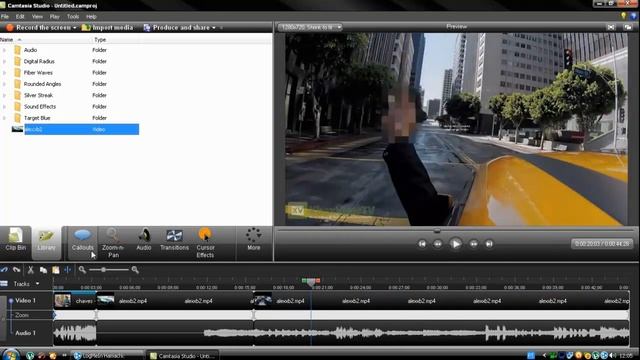Open the Transitions tool
This screenshot has width=640, height=360.
(174, 240)
